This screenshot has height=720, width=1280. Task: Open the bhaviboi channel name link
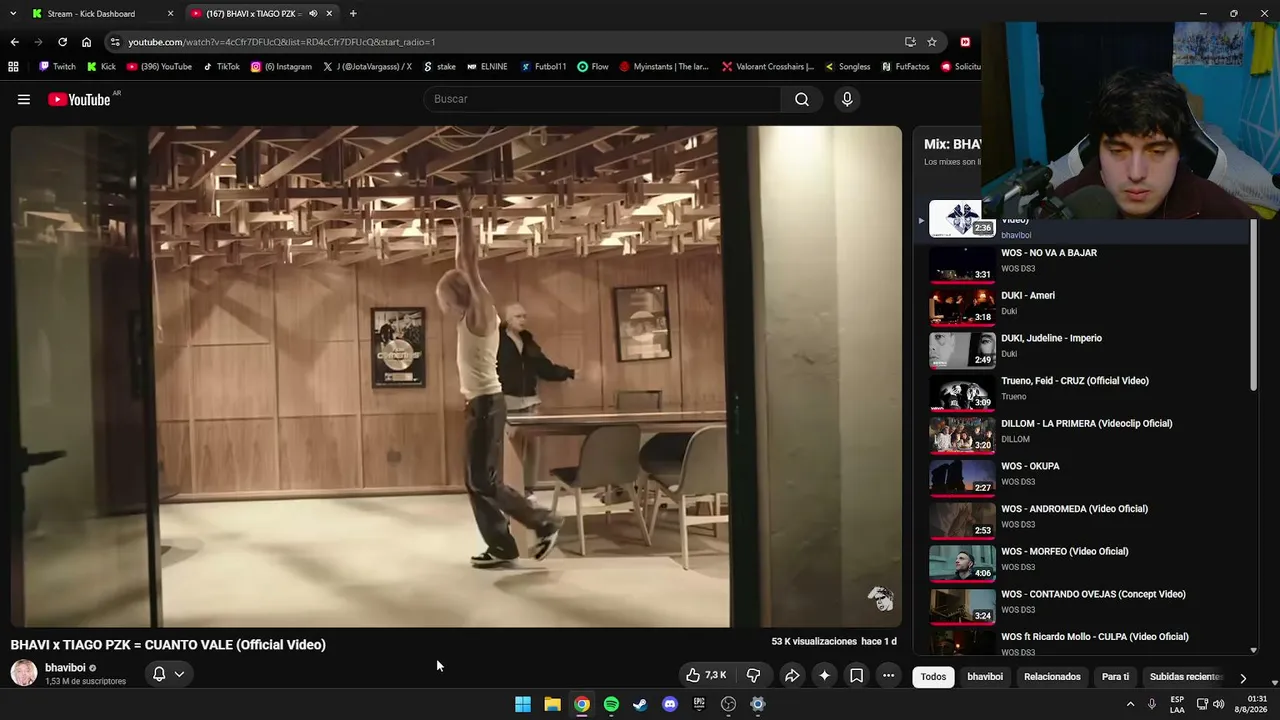(x=65, y=668)
